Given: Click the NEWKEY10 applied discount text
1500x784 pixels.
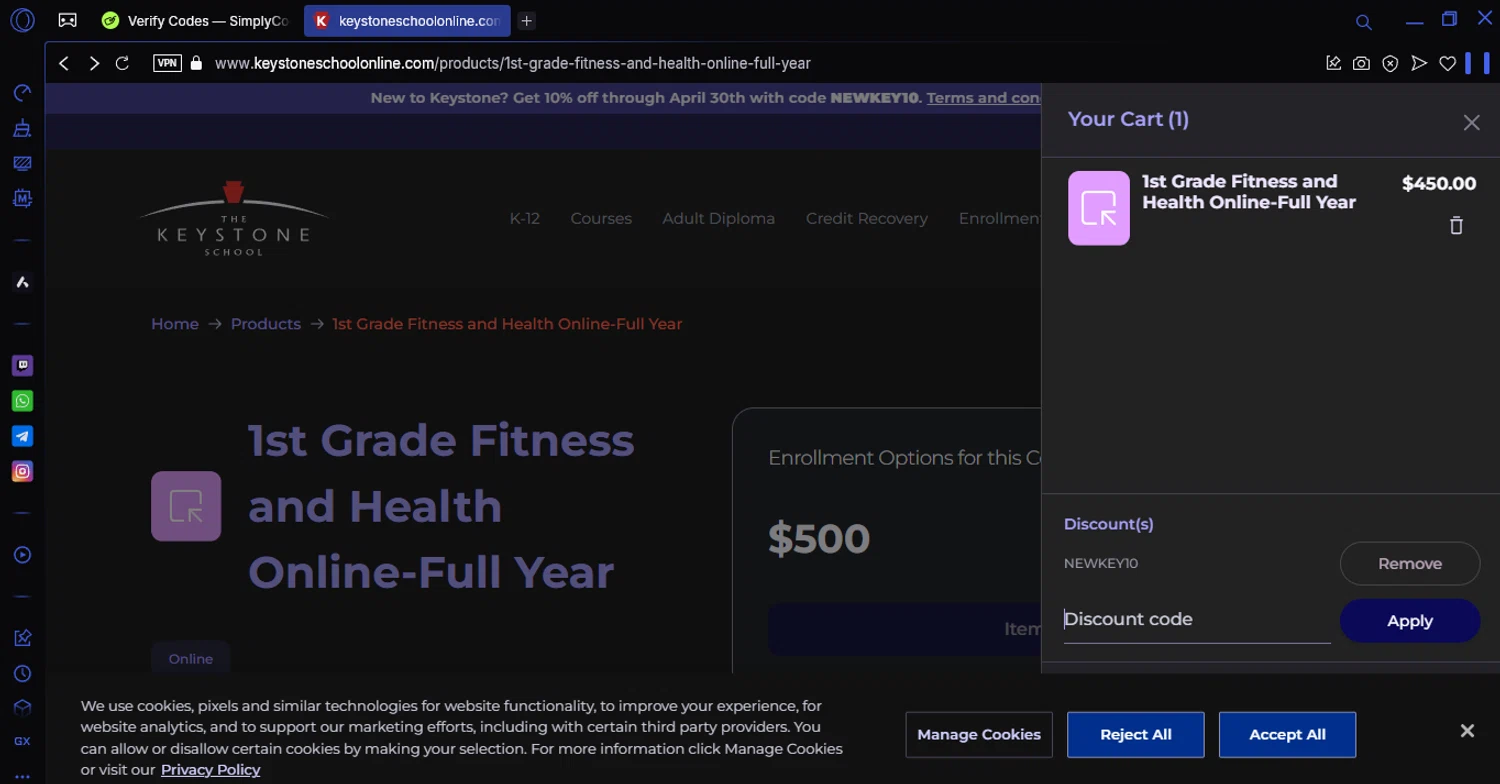Looking at the screenshot, I should click(x=1100, y=563).
